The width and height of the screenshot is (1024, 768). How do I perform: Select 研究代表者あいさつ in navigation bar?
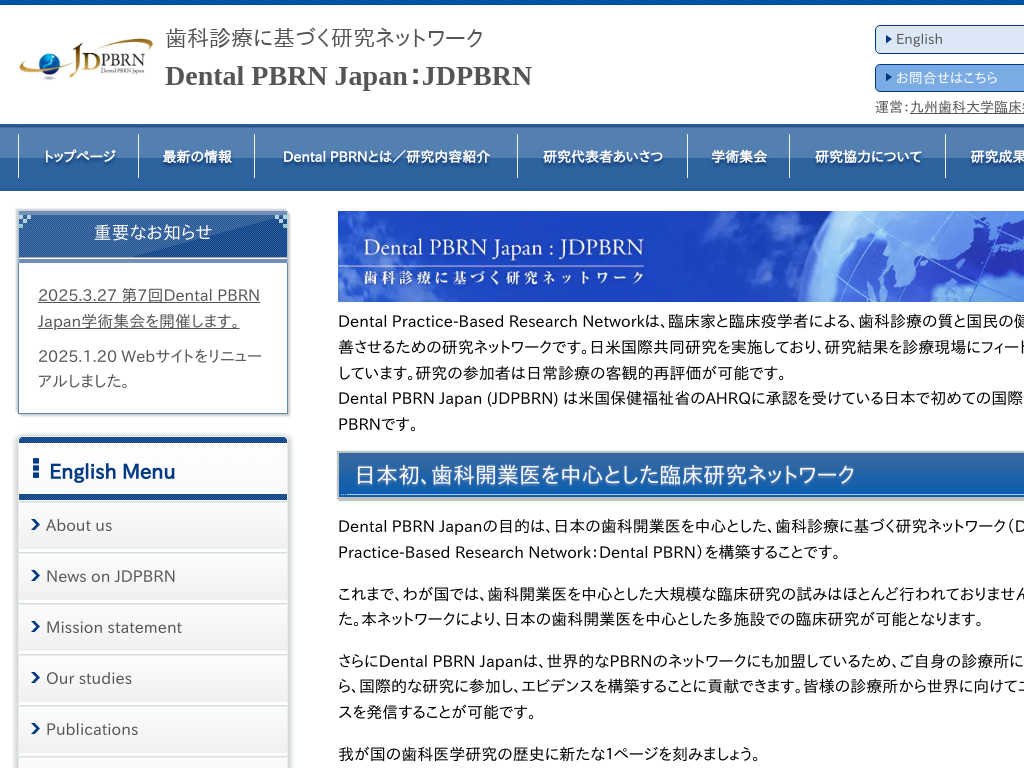(603, 156)
